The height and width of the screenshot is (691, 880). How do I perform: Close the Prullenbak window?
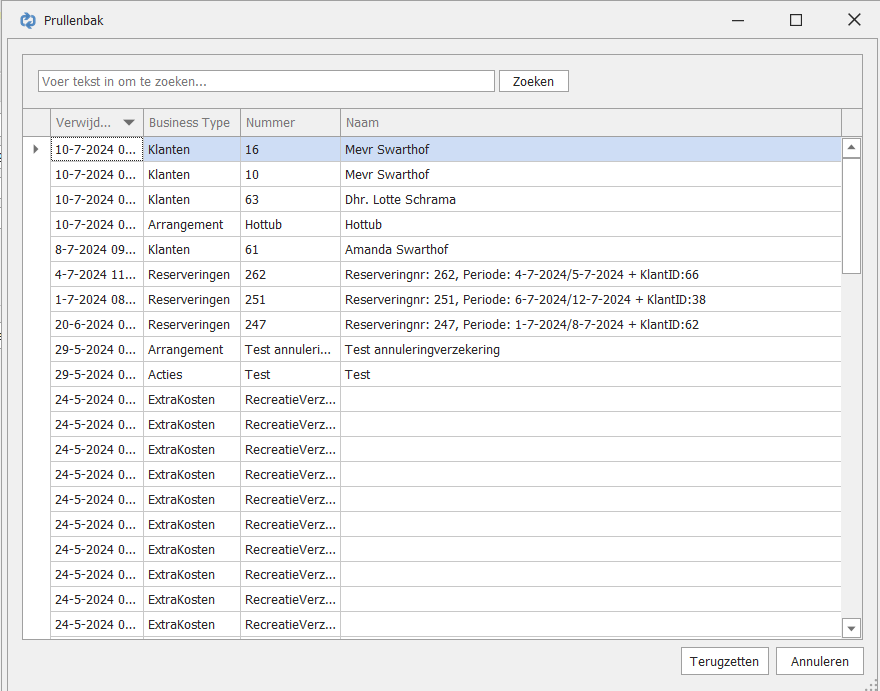(x=854, y=20)
